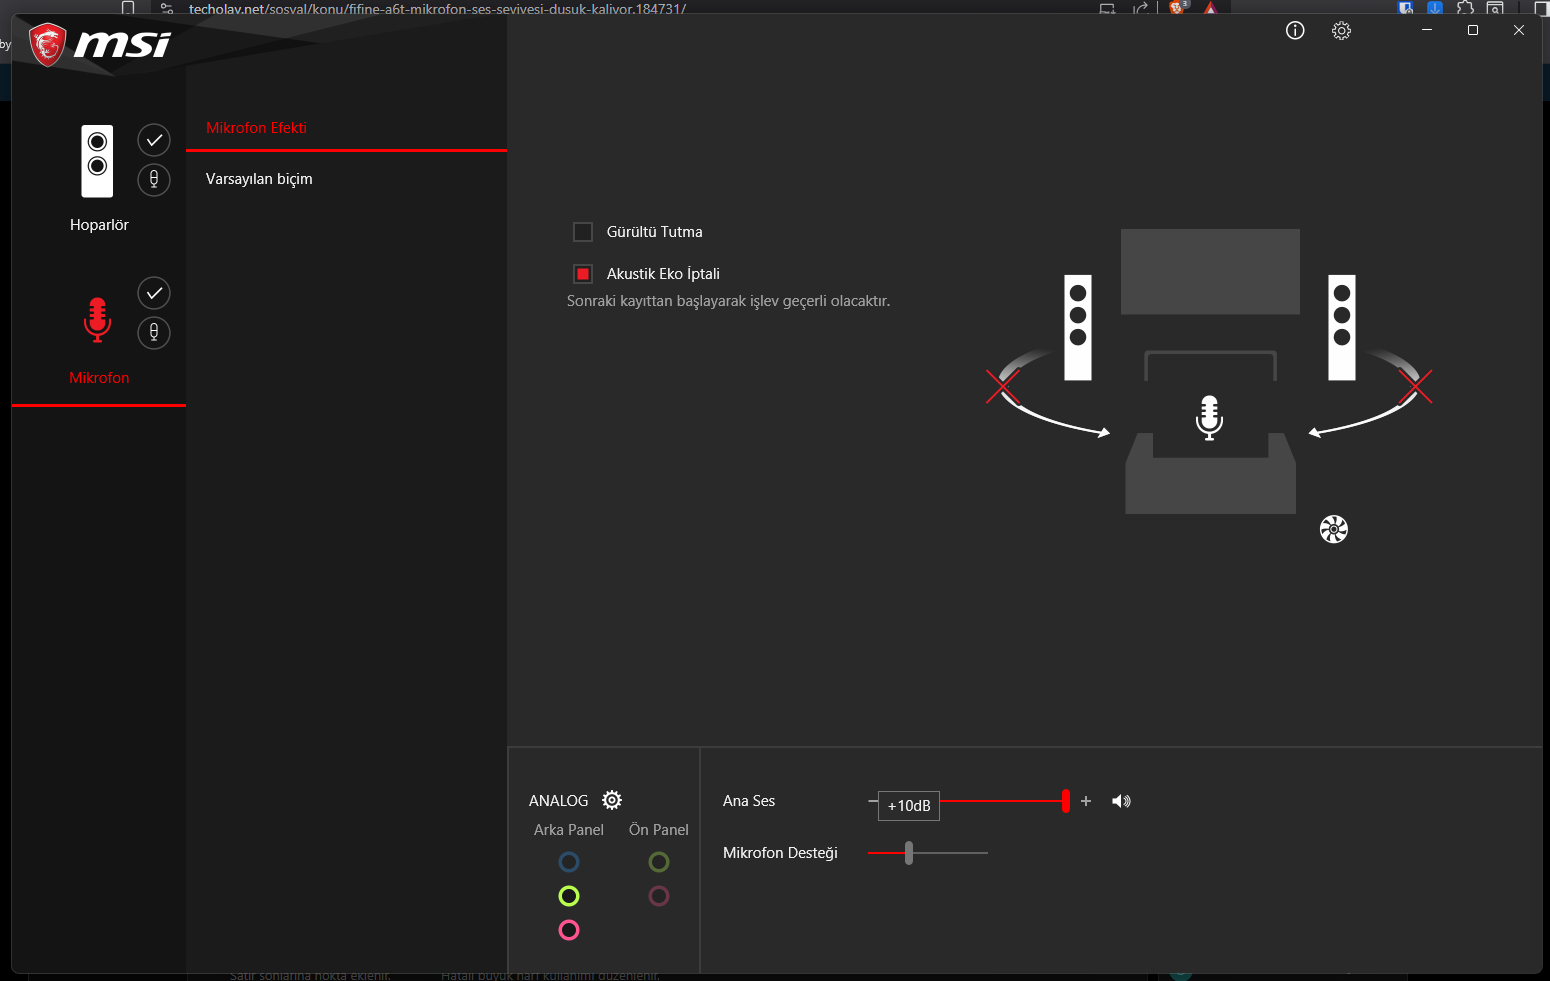Click the ANALOG label
This screenshot has width=1550, height=981.
click(x=559, y=801)
